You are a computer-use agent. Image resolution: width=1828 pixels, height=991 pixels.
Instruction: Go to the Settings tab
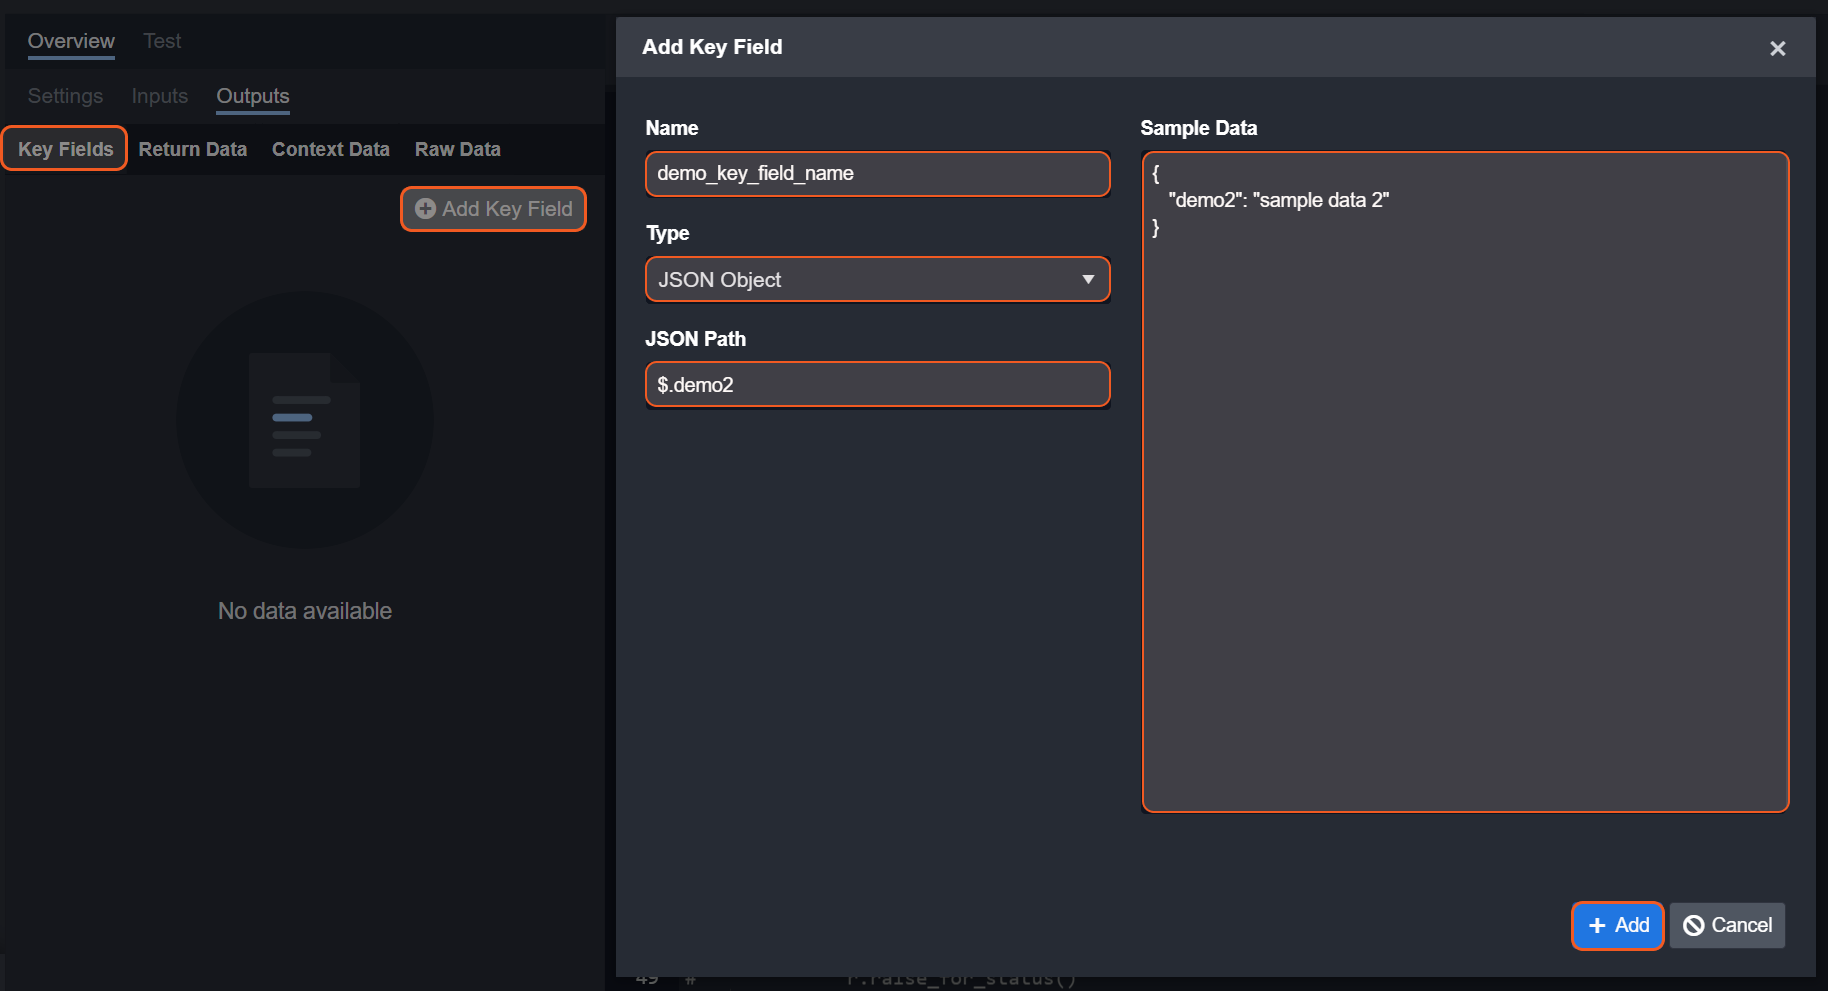[x=65, y=96]
